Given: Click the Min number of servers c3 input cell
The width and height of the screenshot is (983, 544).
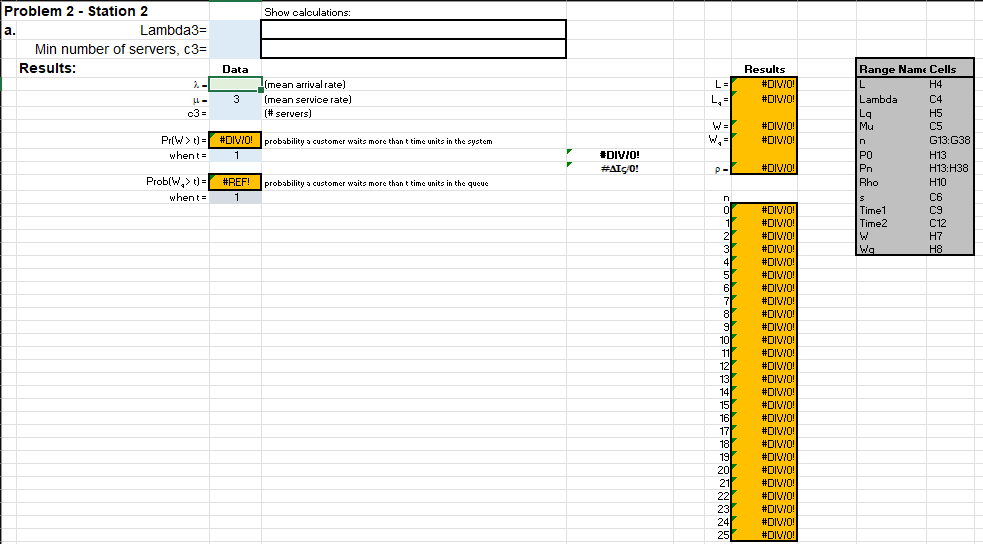Looking at the screenshot, I should pos(235,49).
